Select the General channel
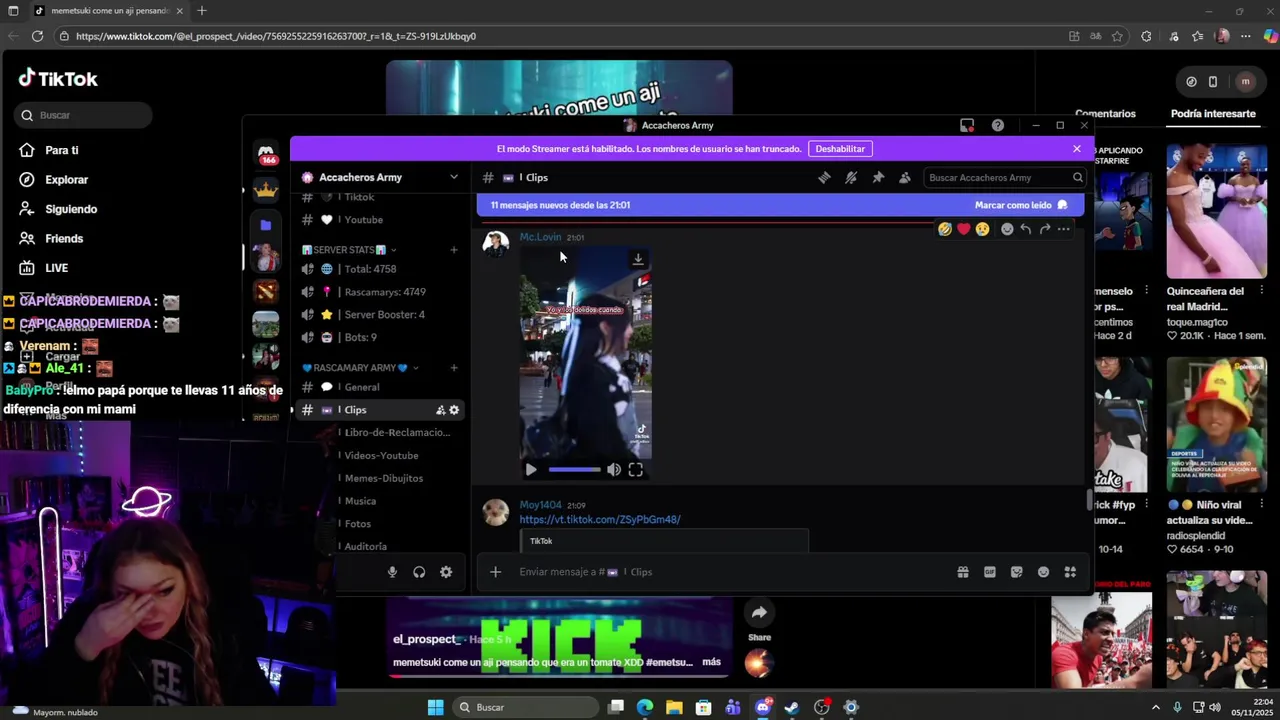This screenshot has height=720, width=1280. pos(380,387)
